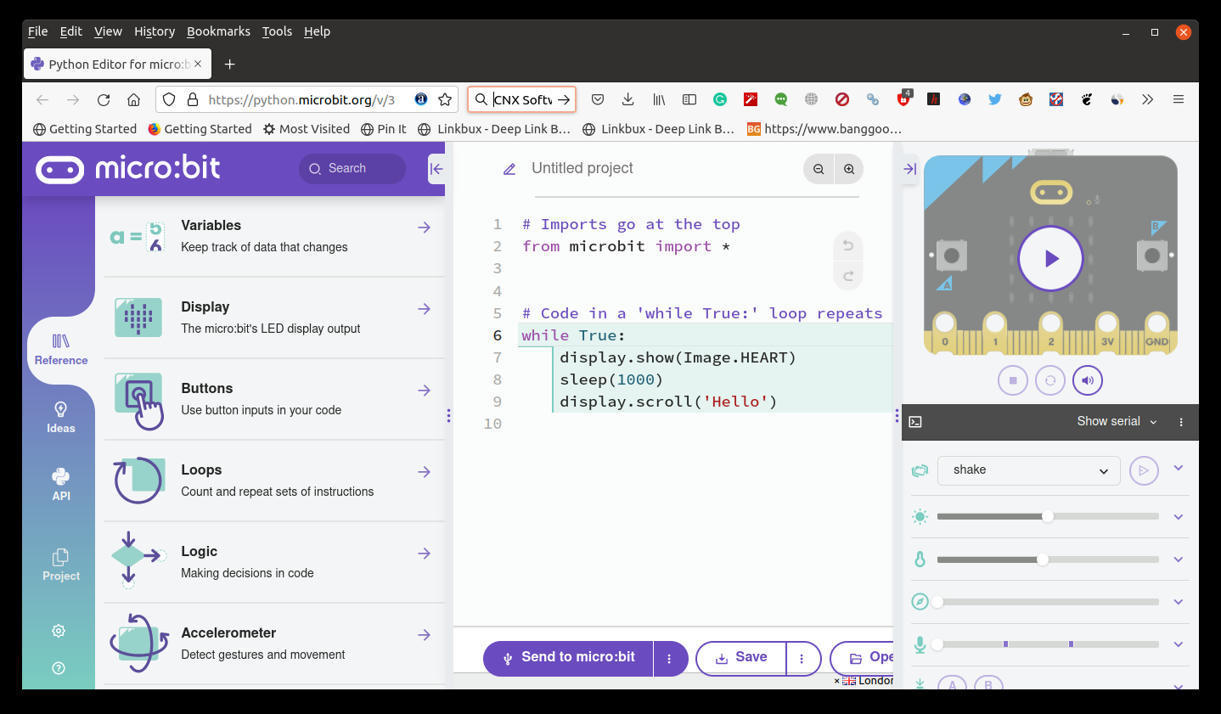The height and width of the screenshot is (714, 1221).
Task: Mute the simulator sound
Action: tap(1087, 380)
